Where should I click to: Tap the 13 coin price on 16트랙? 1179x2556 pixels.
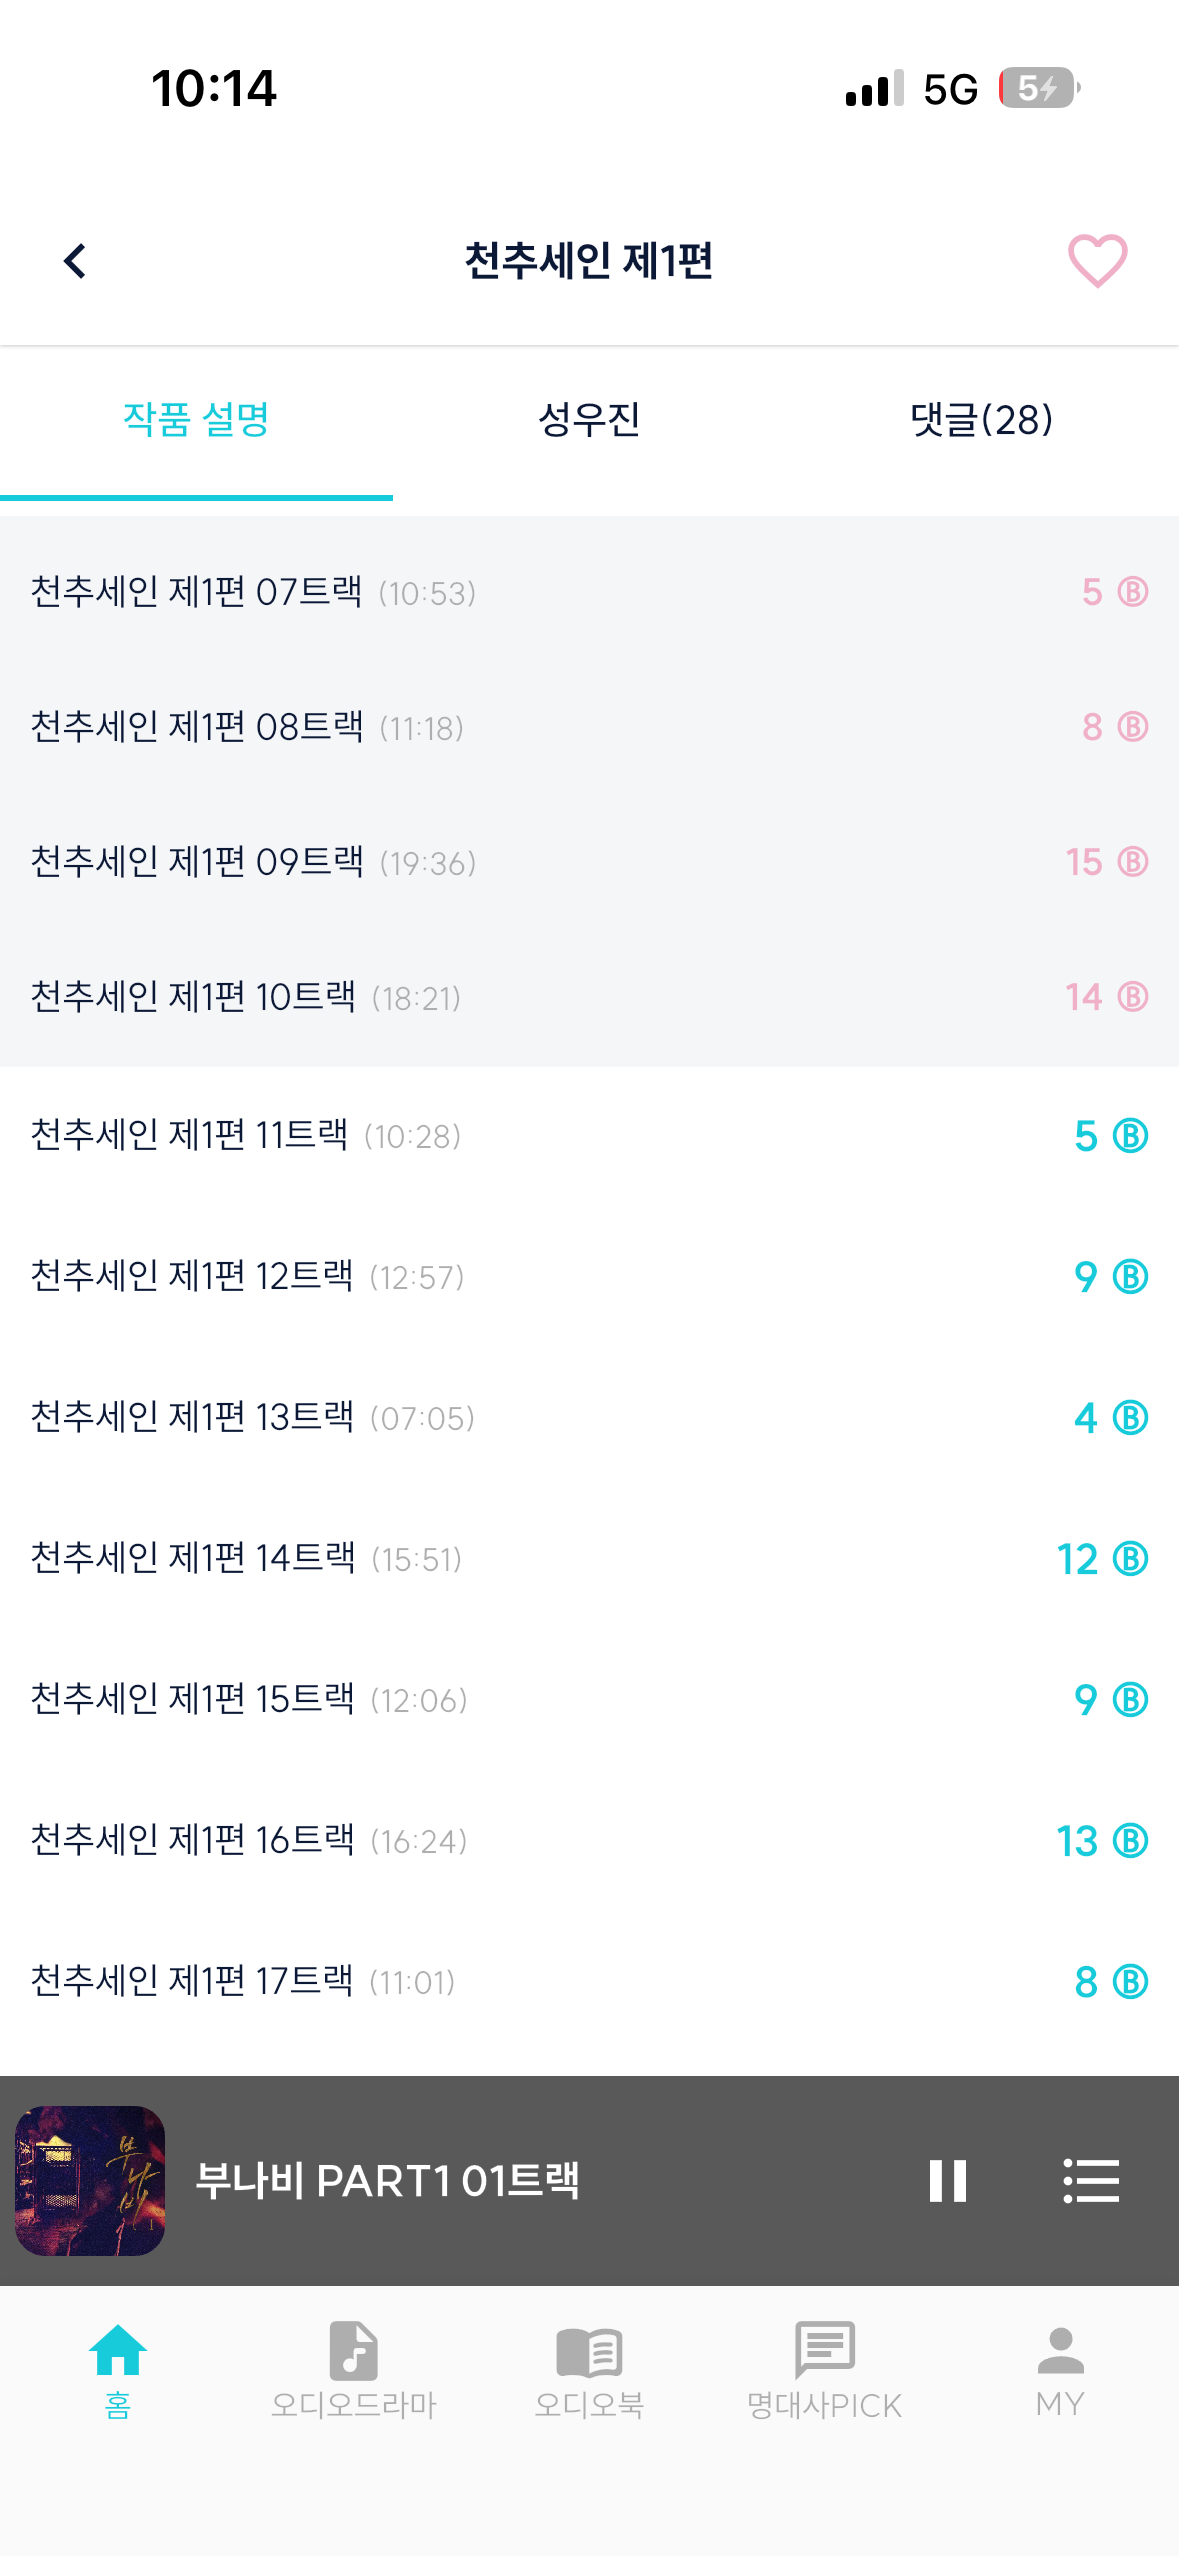(x=1102, y=1841)
